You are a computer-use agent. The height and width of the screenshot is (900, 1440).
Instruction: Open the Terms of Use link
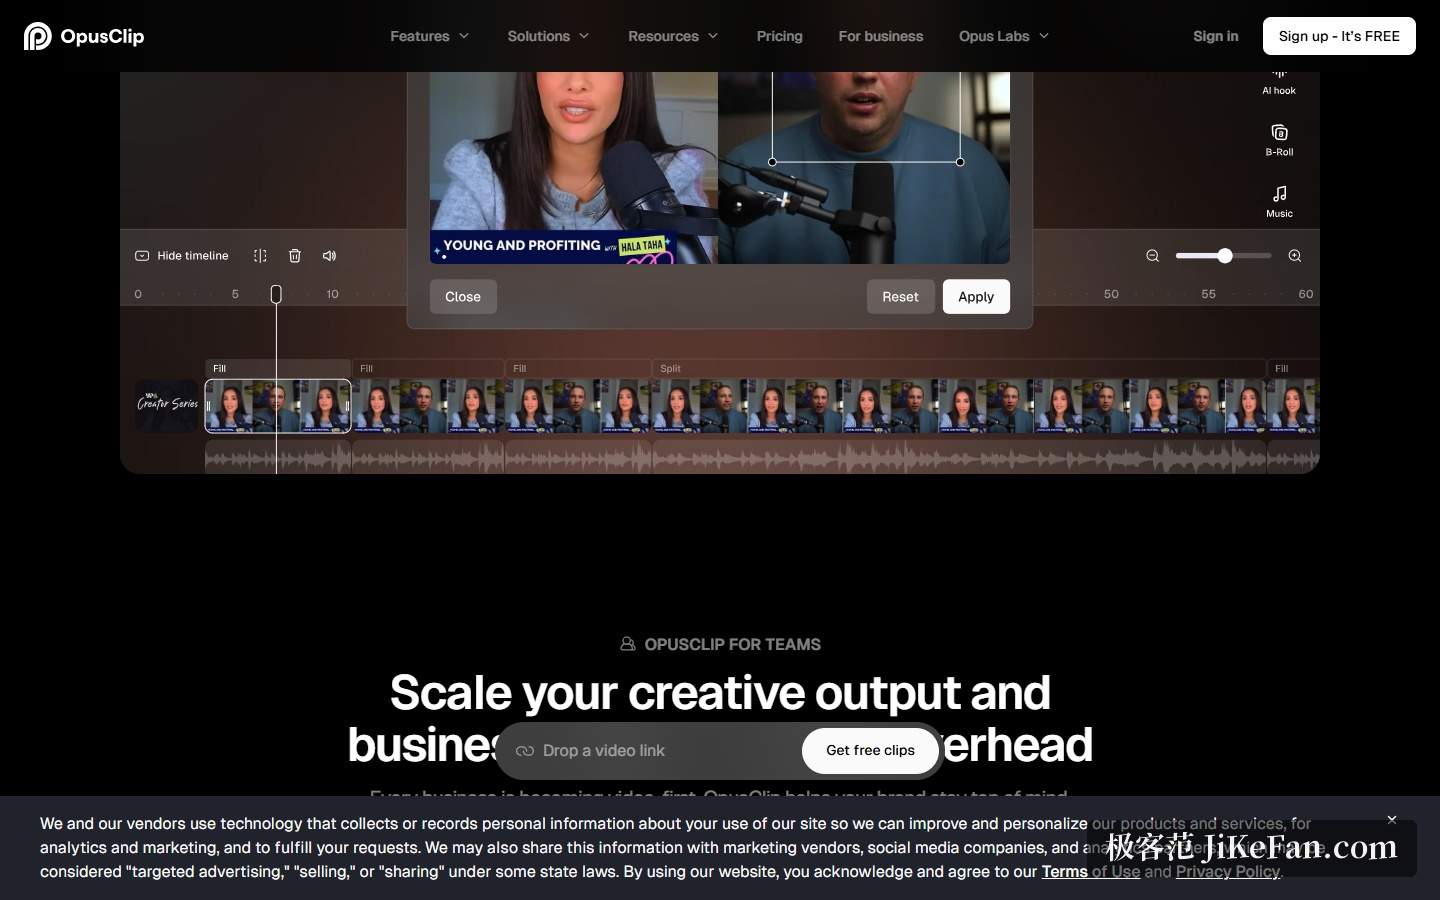[1091, 872]
